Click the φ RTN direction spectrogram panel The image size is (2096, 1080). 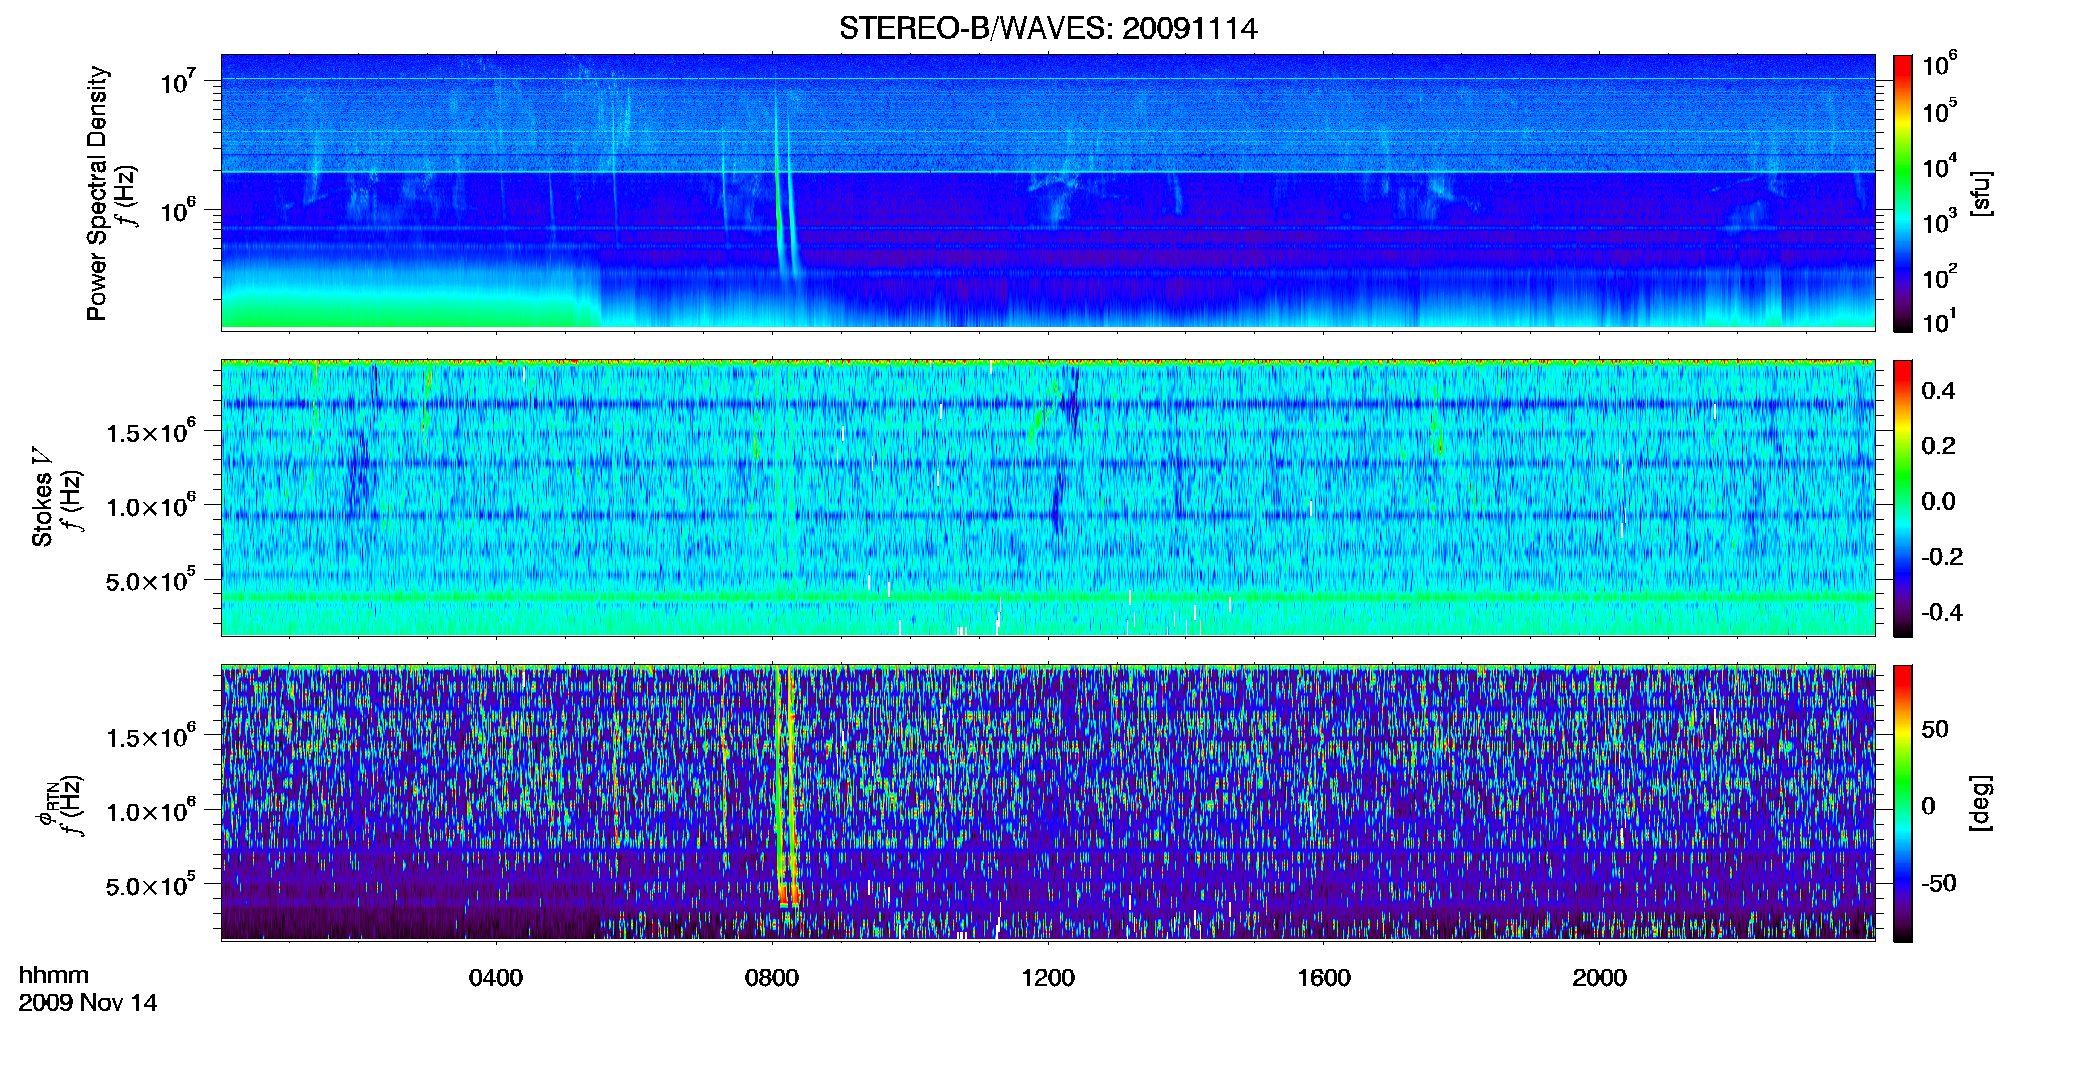tap(1048, 803)
